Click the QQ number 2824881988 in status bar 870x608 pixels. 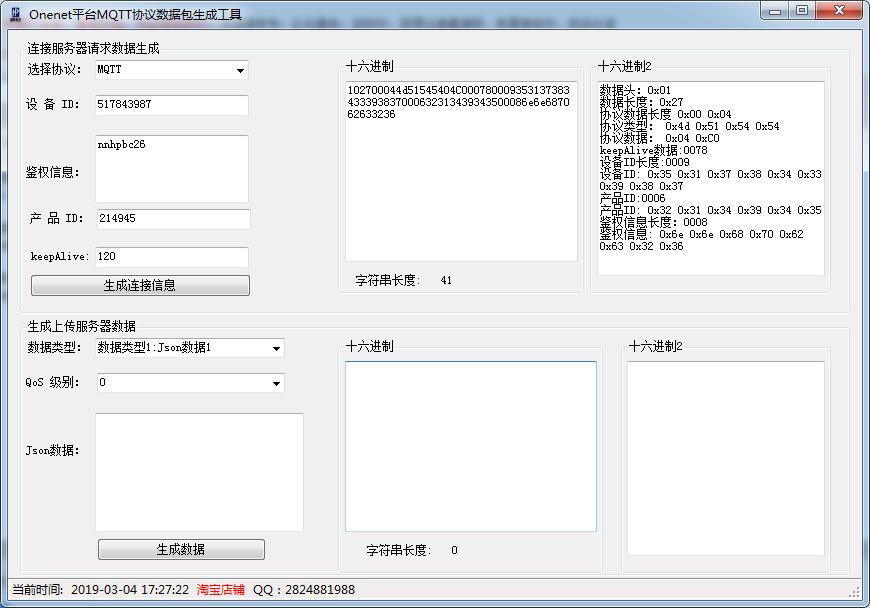tap(320, 589)
